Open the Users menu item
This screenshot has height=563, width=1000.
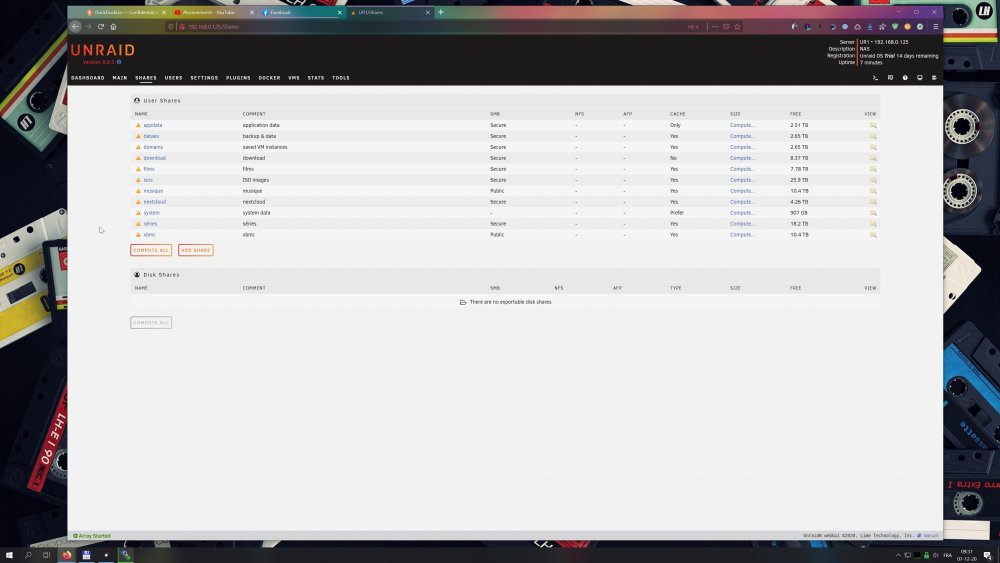click(173, 78)
